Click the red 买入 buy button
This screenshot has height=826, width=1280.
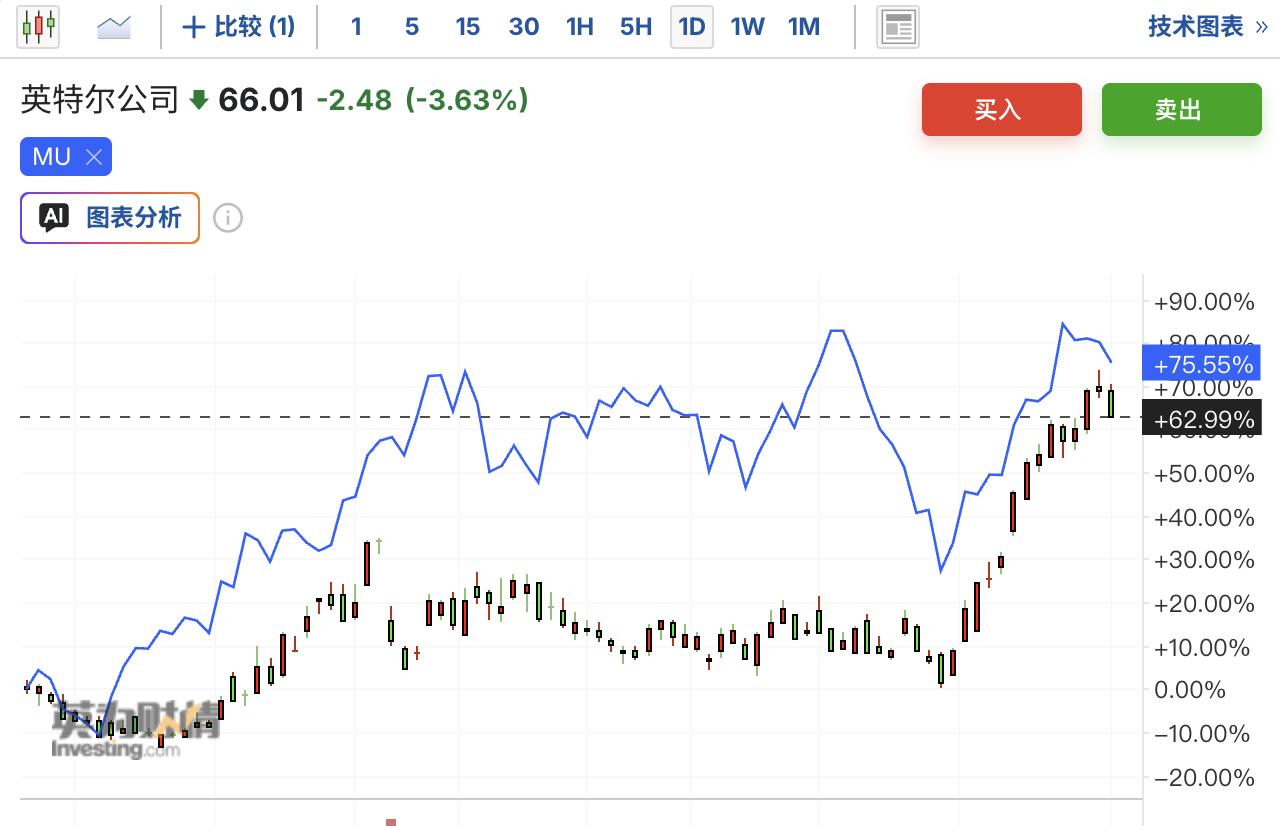1001,109
